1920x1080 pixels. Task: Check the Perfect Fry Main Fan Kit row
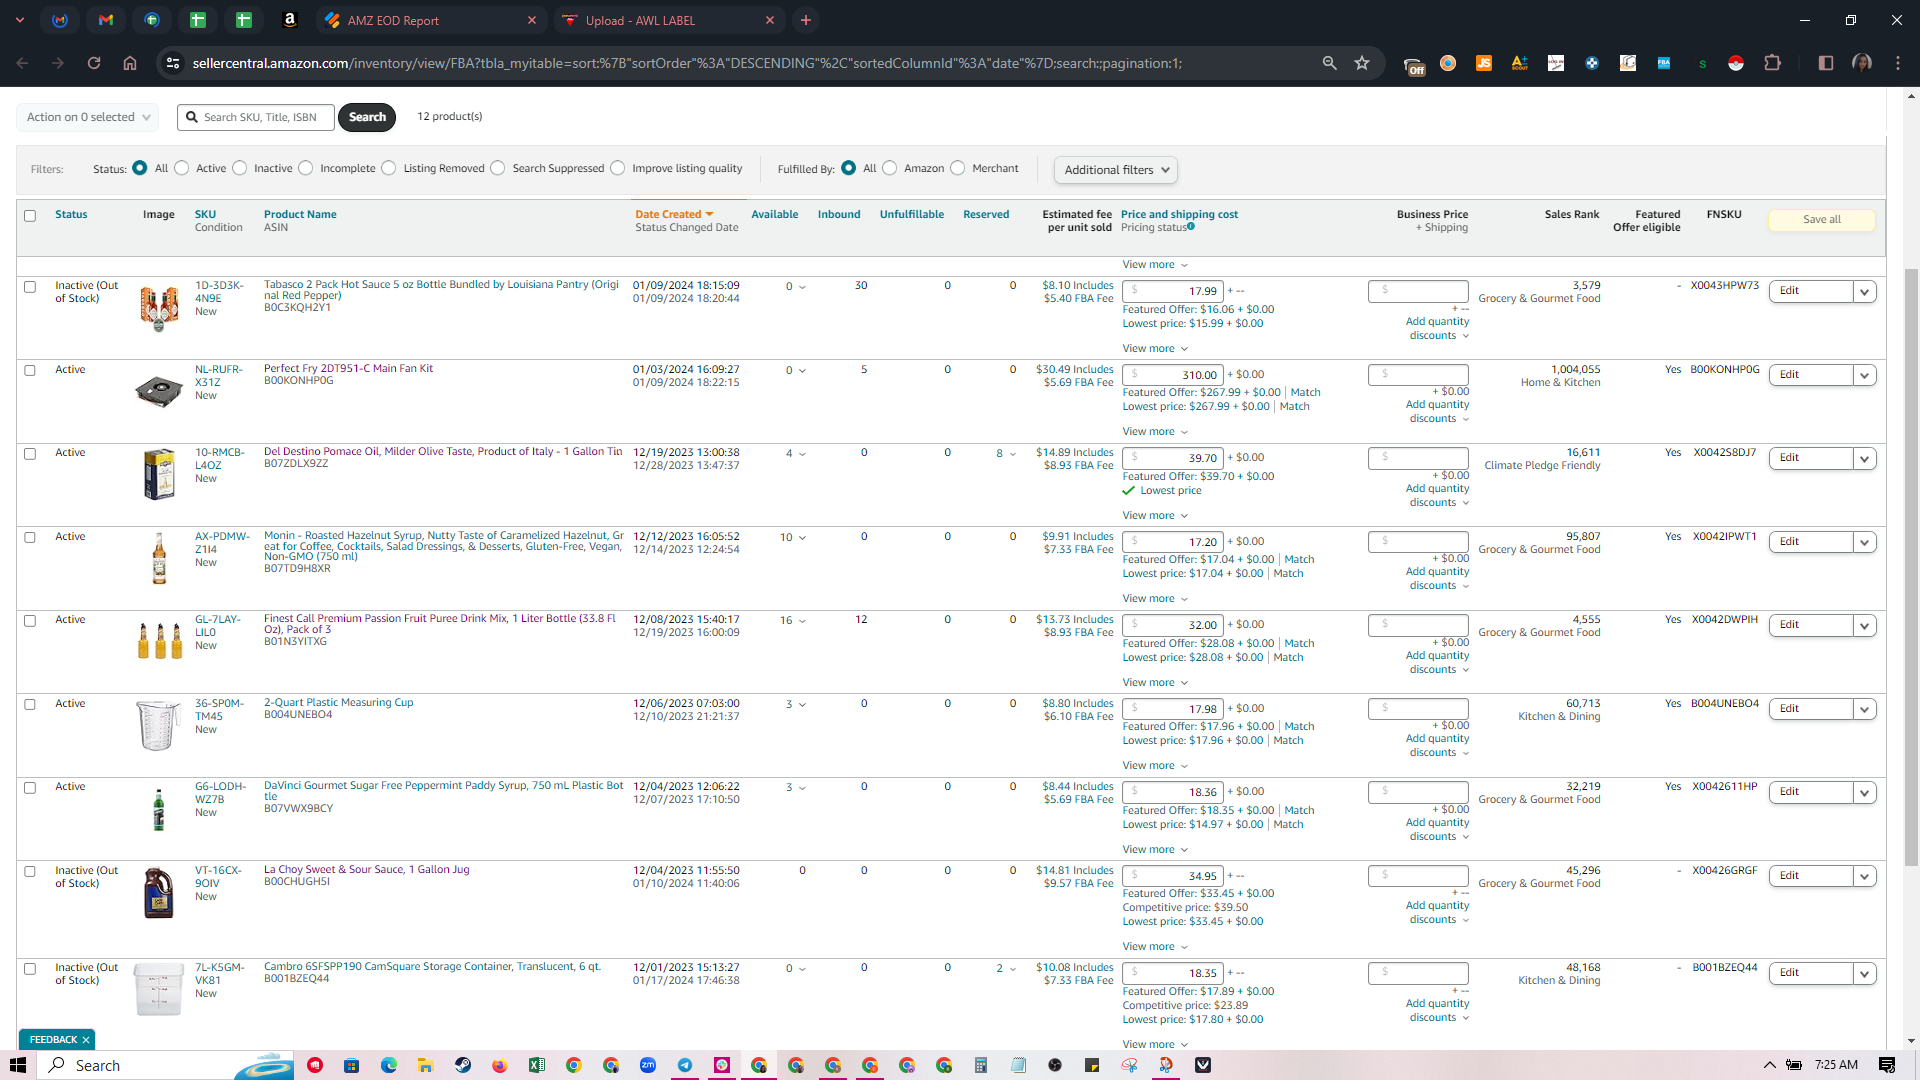tap(30, 371)
